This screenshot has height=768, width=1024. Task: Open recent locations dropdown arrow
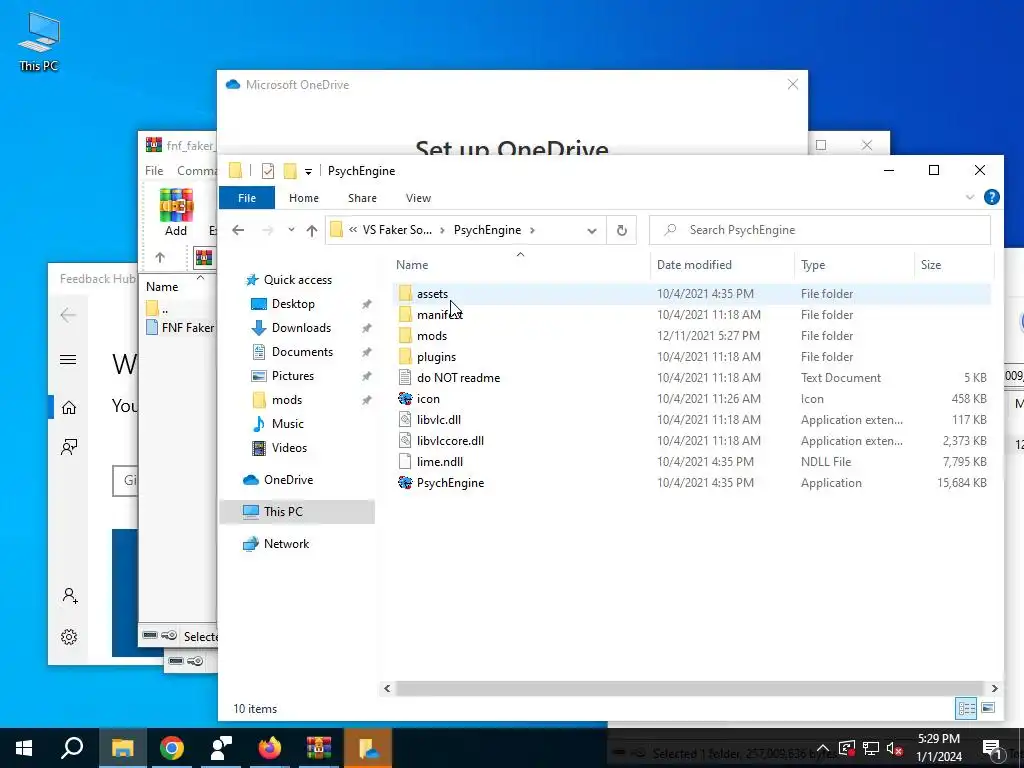point(291,230)
